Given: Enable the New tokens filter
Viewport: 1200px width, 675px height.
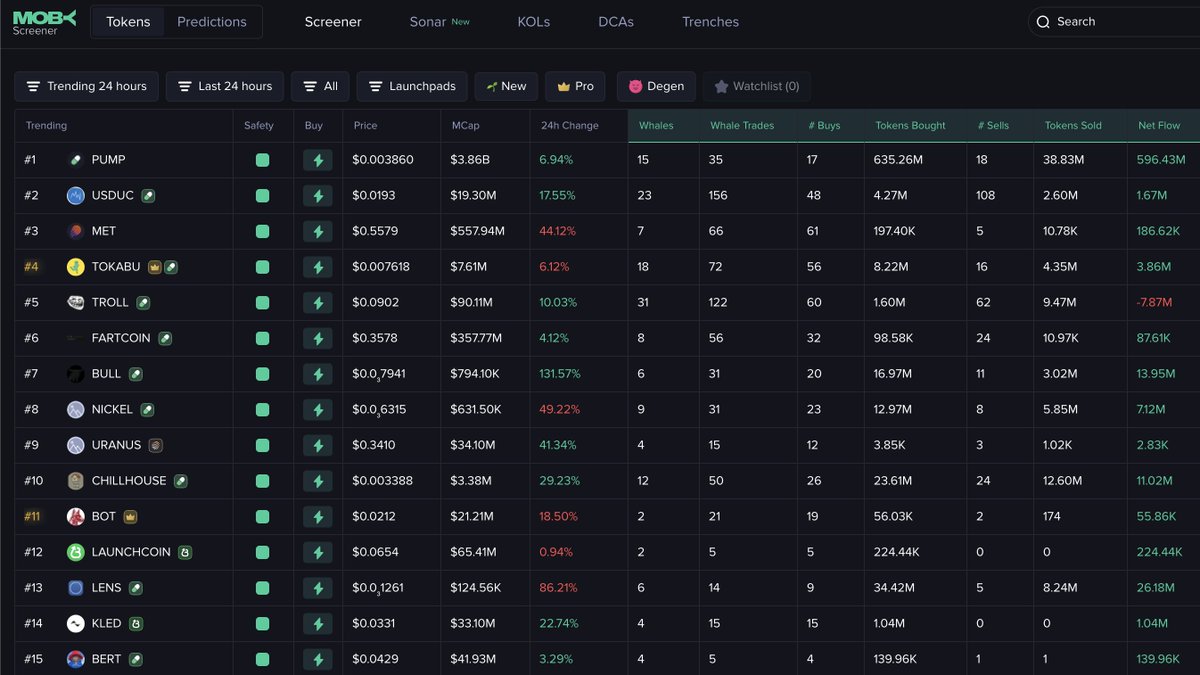Looking at the screenshot, I should pos(506,86).
